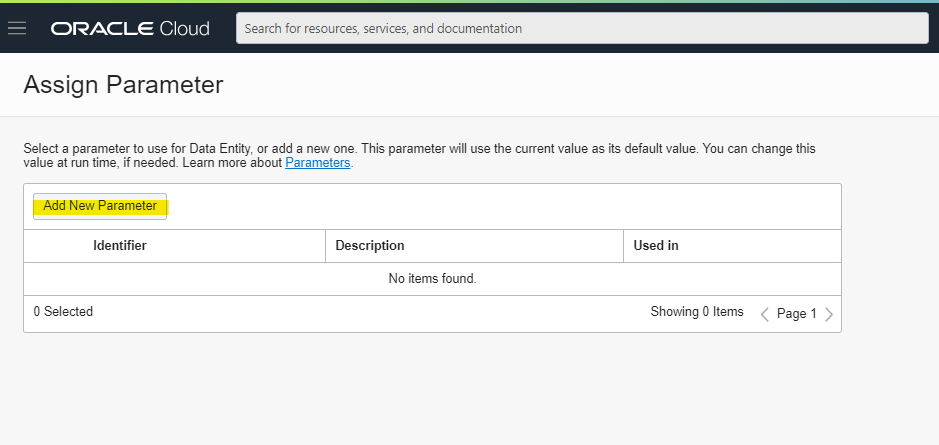Image resolution: width=939 pixels, height=445 pixels.
Task: Click the 0 Selected counter
Action: [x=63, y=311]
